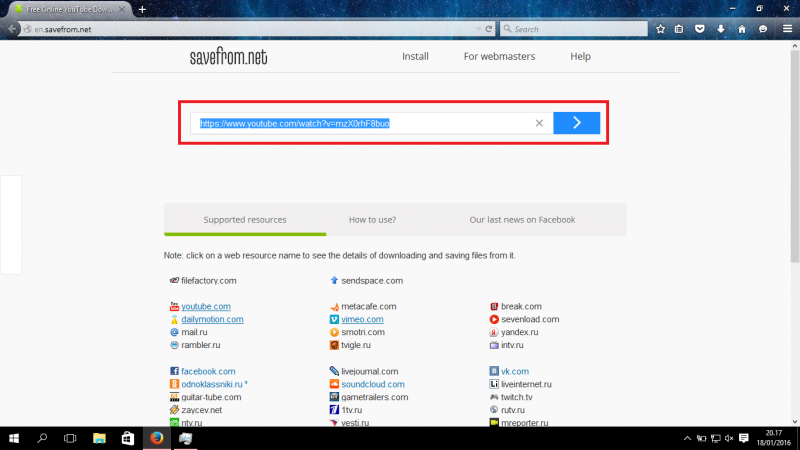Click the savefrom.net logo
The image size is (800, 450).
coord(229,56)
